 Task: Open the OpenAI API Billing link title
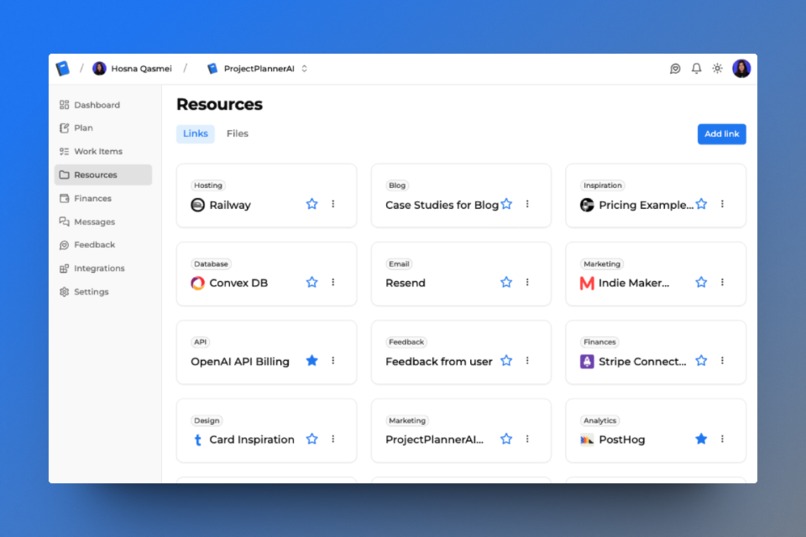240,362
